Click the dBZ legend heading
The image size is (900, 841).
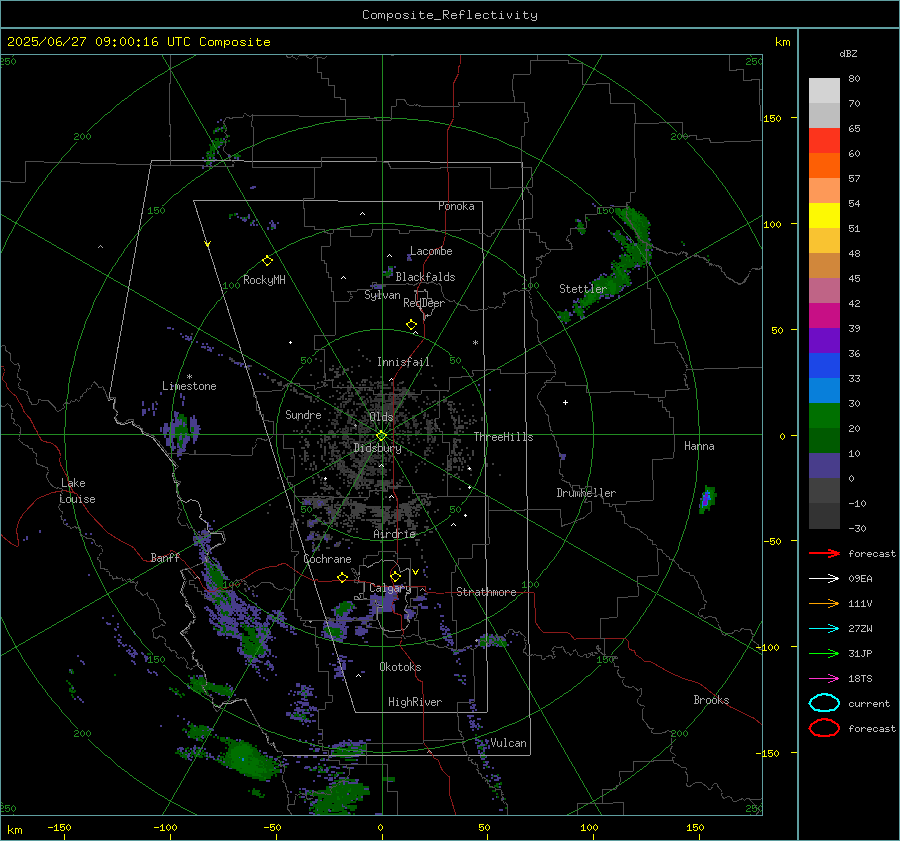point(848,53)
